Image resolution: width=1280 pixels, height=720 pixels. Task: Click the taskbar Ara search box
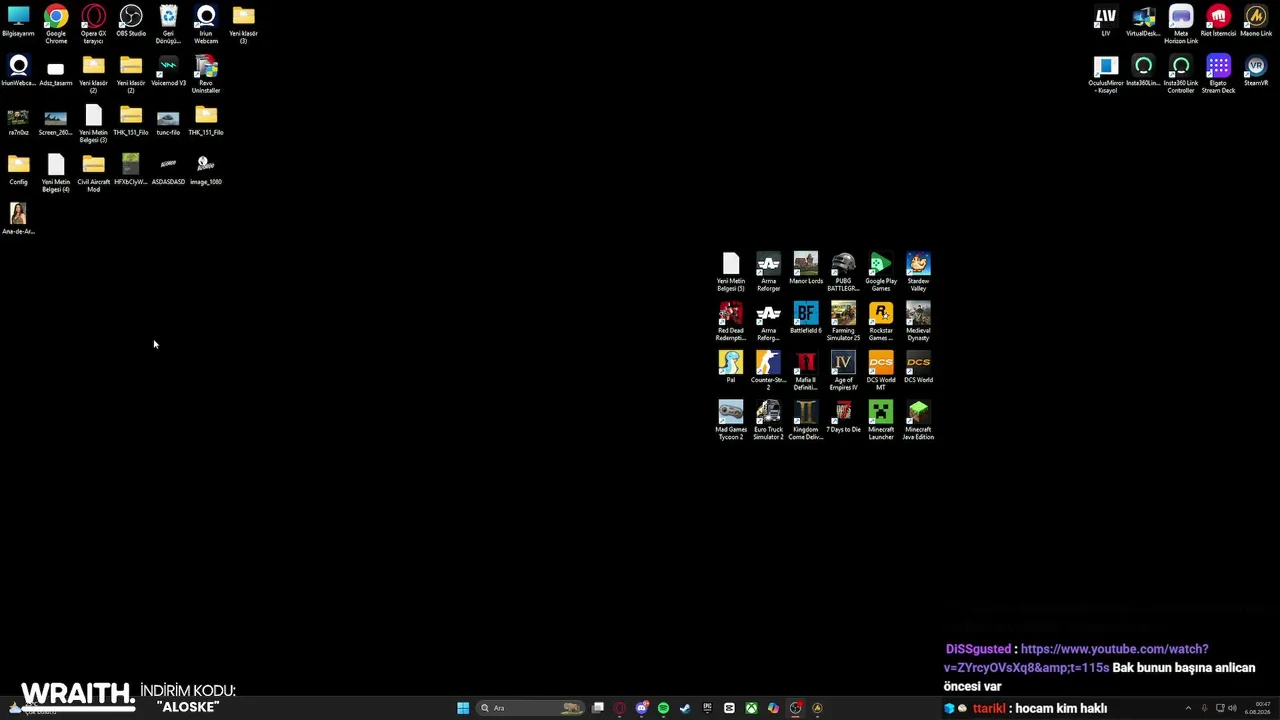point(530,708)
